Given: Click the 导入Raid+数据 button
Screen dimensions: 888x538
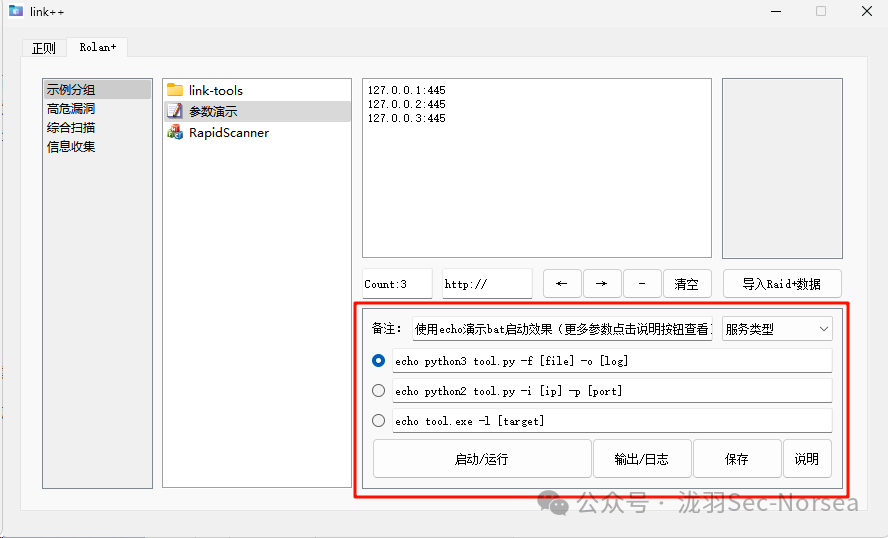Looking at the screenshot, I should pos(781,284).
